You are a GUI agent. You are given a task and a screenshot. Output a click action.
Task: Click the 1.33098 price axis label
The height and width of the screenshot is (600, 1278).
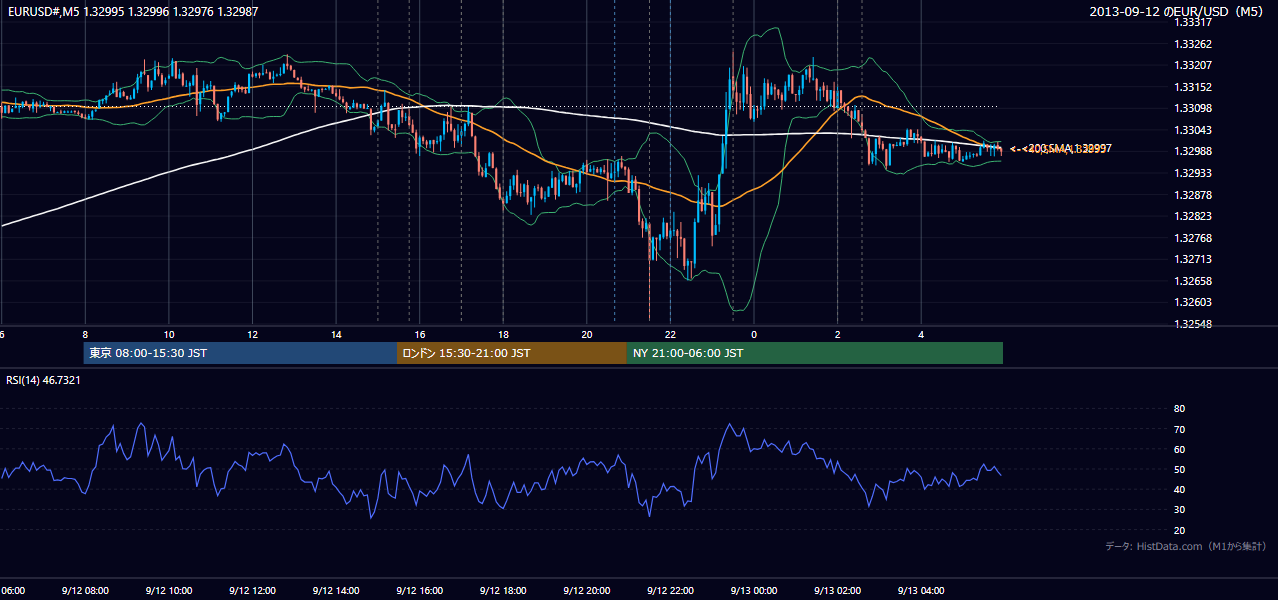[1193, 108]
